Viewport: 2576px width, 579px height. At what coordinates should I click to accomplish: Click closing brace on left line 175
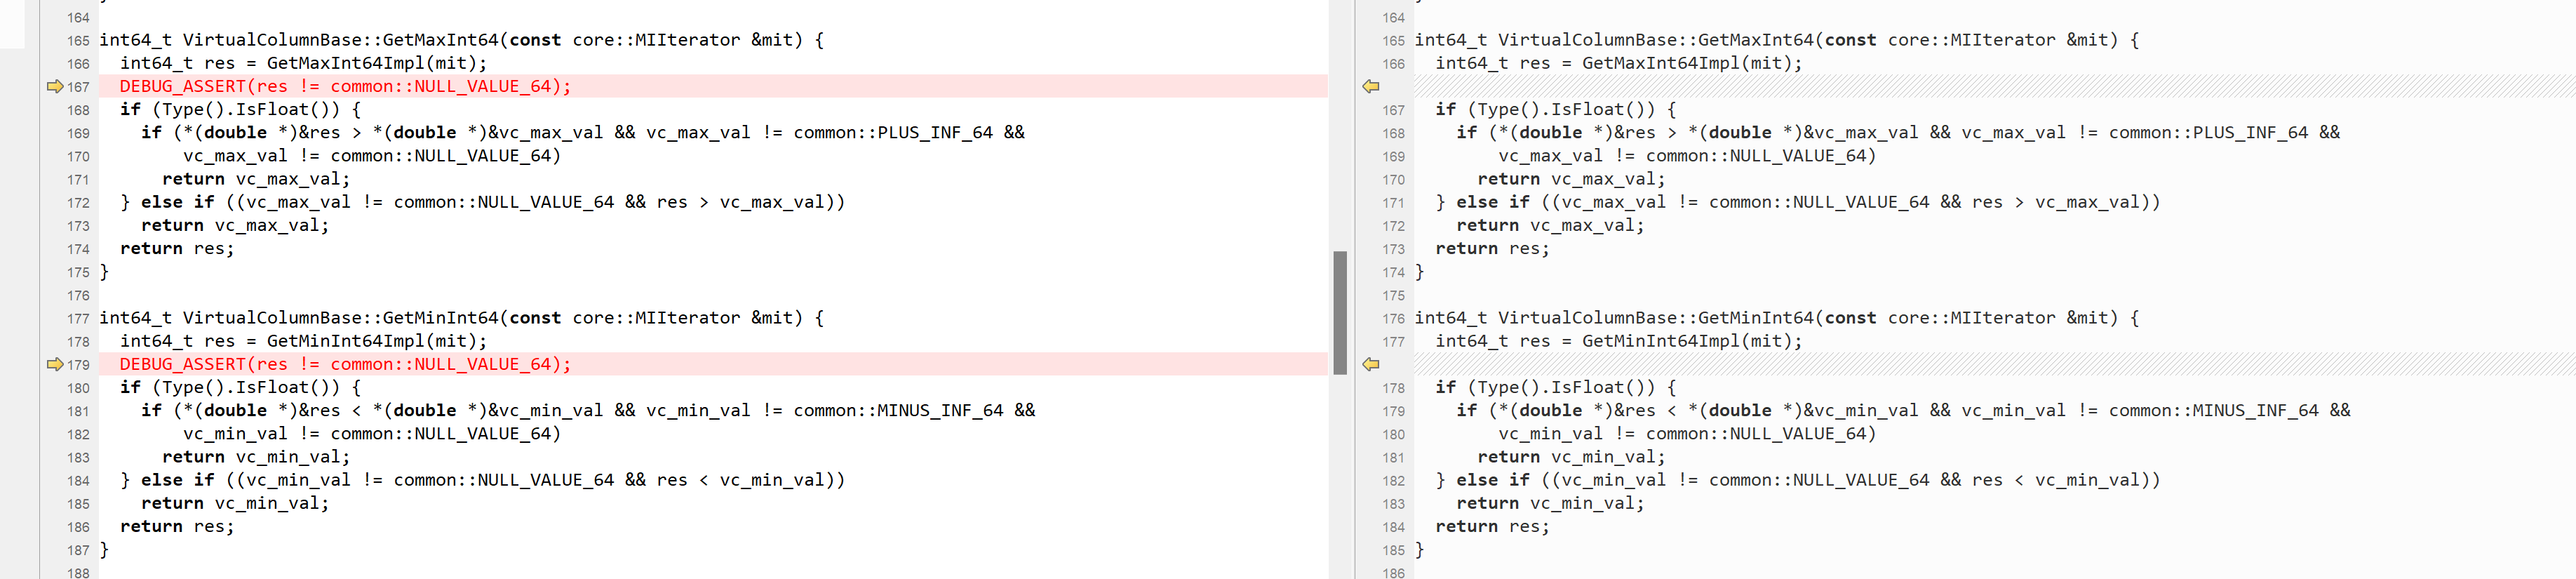pyautogui.click(x=104, y=272)
